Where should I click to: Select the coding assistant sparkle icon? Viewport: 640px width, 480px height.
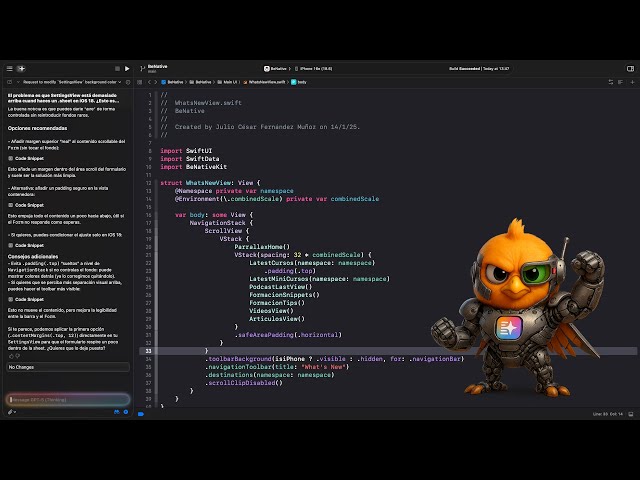(21, 69)
